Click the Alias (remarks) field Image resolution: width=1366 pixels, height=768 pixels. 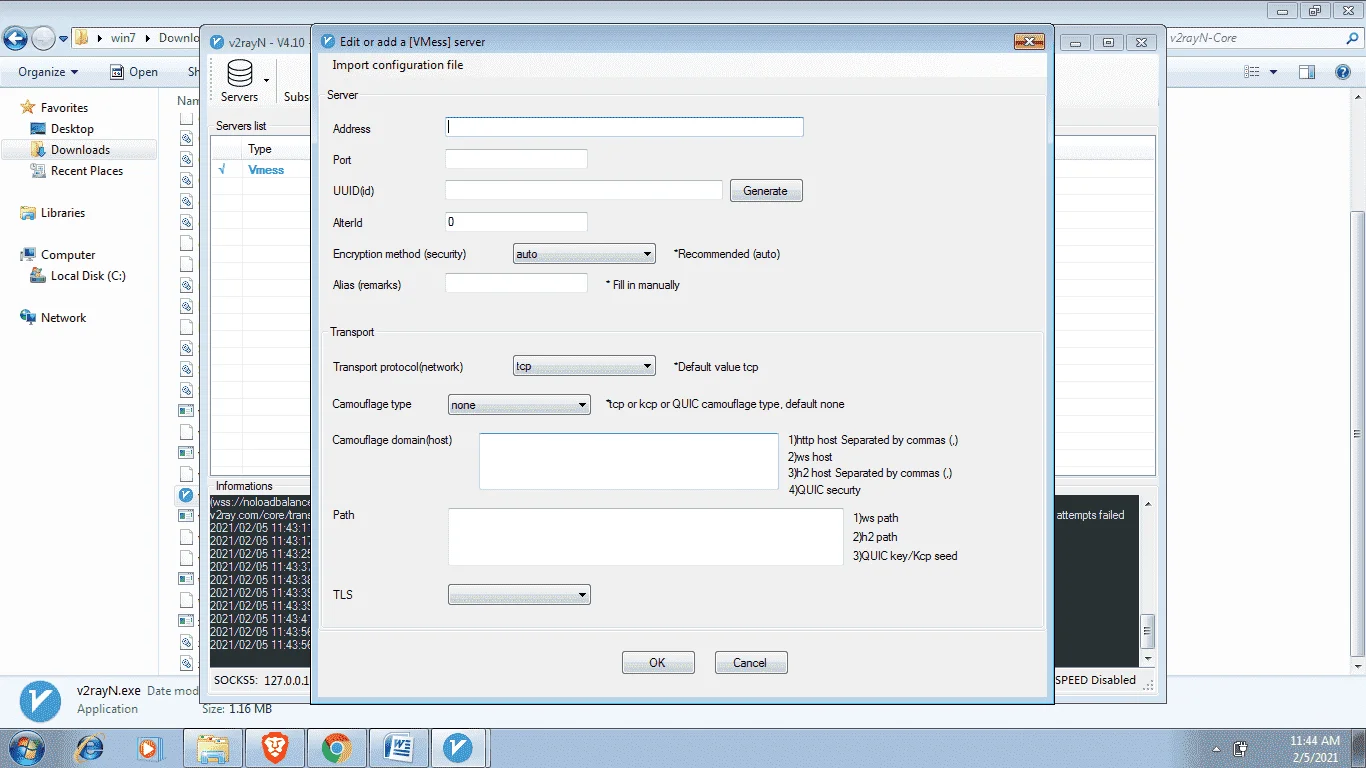coord(516,284)
